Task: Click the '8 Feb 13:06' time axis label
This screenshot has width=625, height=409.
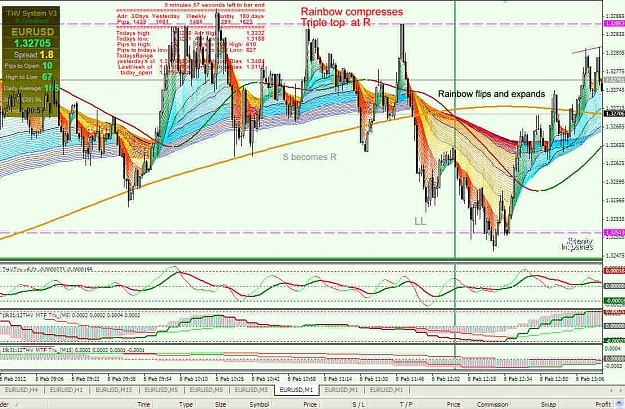Action: point(590,378)
